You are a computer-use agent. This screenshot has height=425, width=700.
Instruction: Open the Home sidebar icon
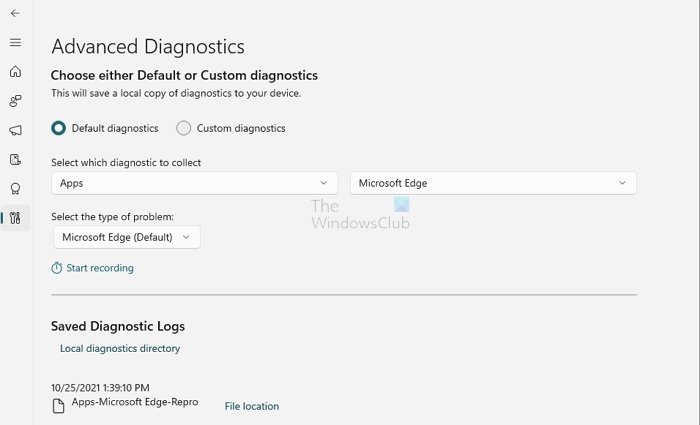15,72
